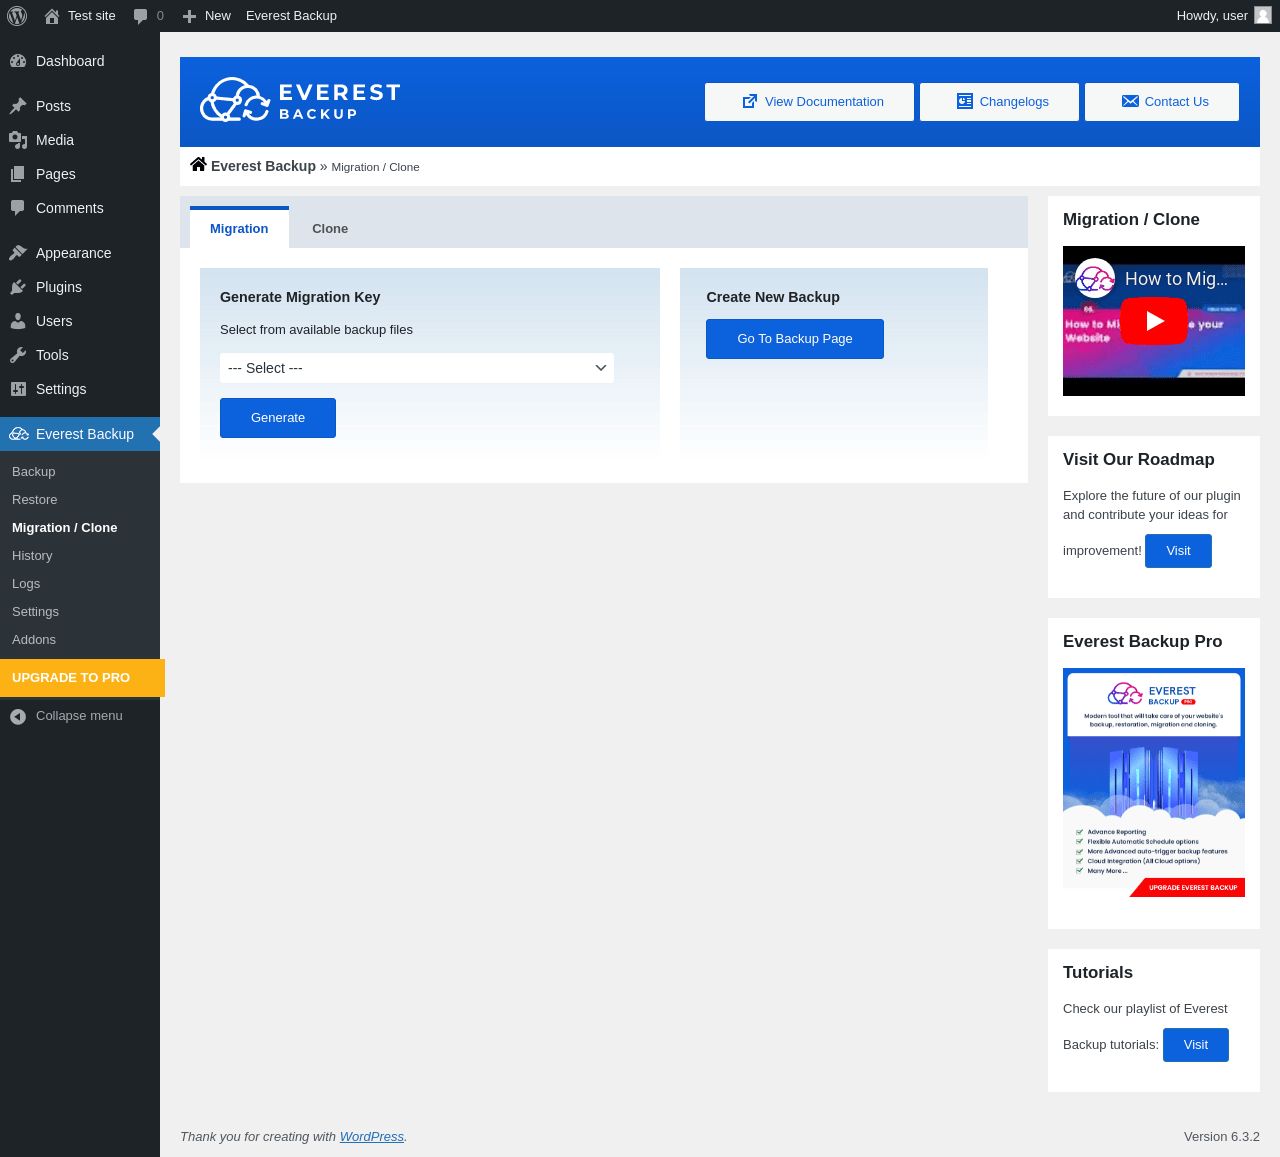The height and width of the screenshot is (1157, 1280).
Task: Click the Settings sliders icon
Action: pyautogui.click(x=18, y=389)
